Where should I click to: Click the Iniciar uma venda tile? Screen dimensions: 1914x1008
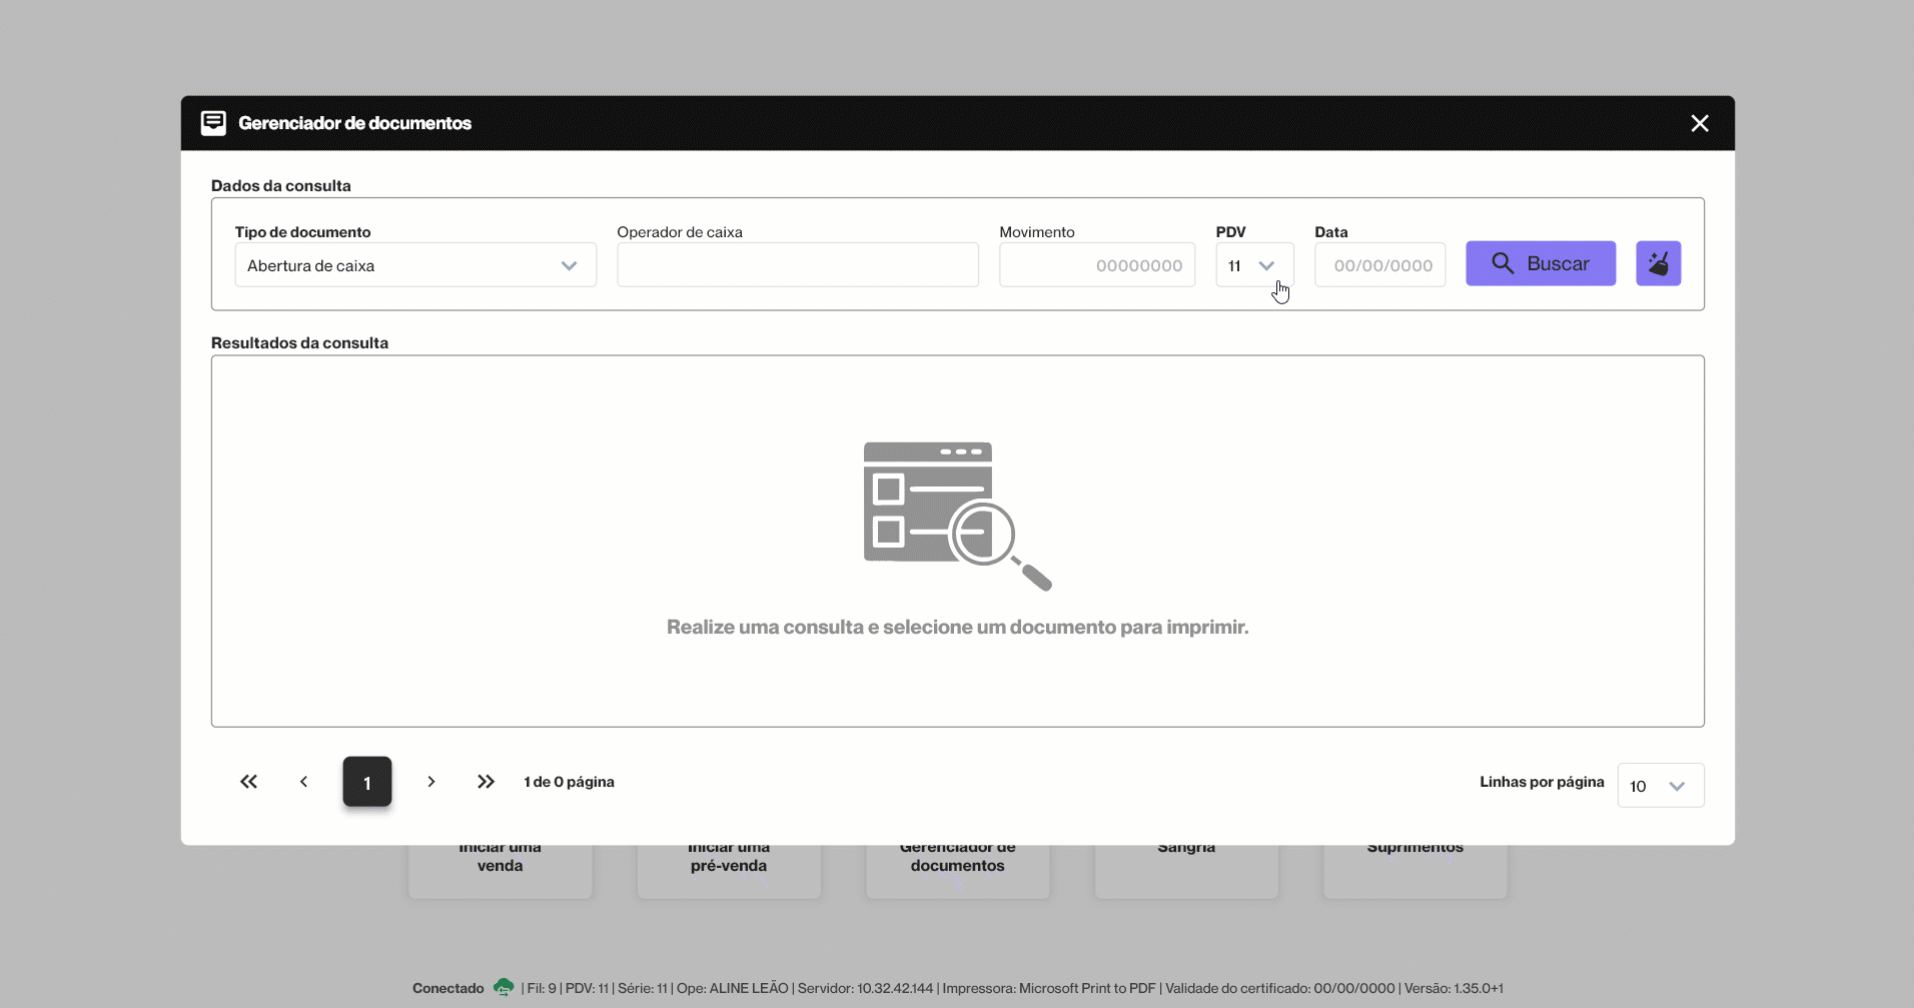[500, 868]
